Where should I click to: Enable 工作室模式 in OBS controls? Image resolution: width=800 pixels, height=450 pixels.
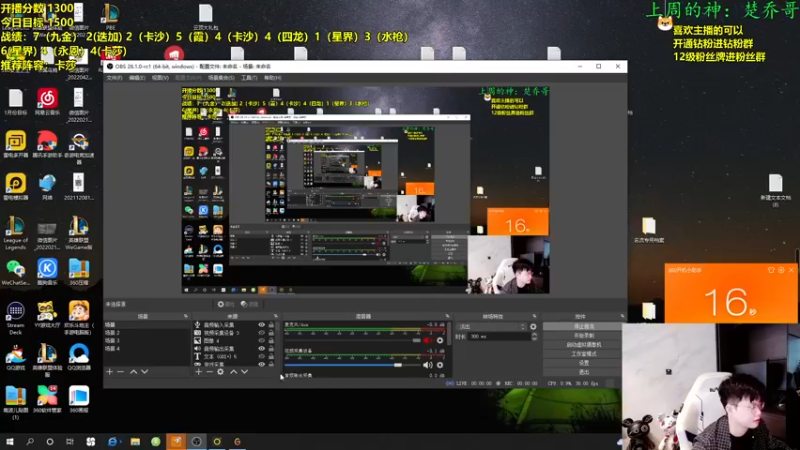[583, 354]
